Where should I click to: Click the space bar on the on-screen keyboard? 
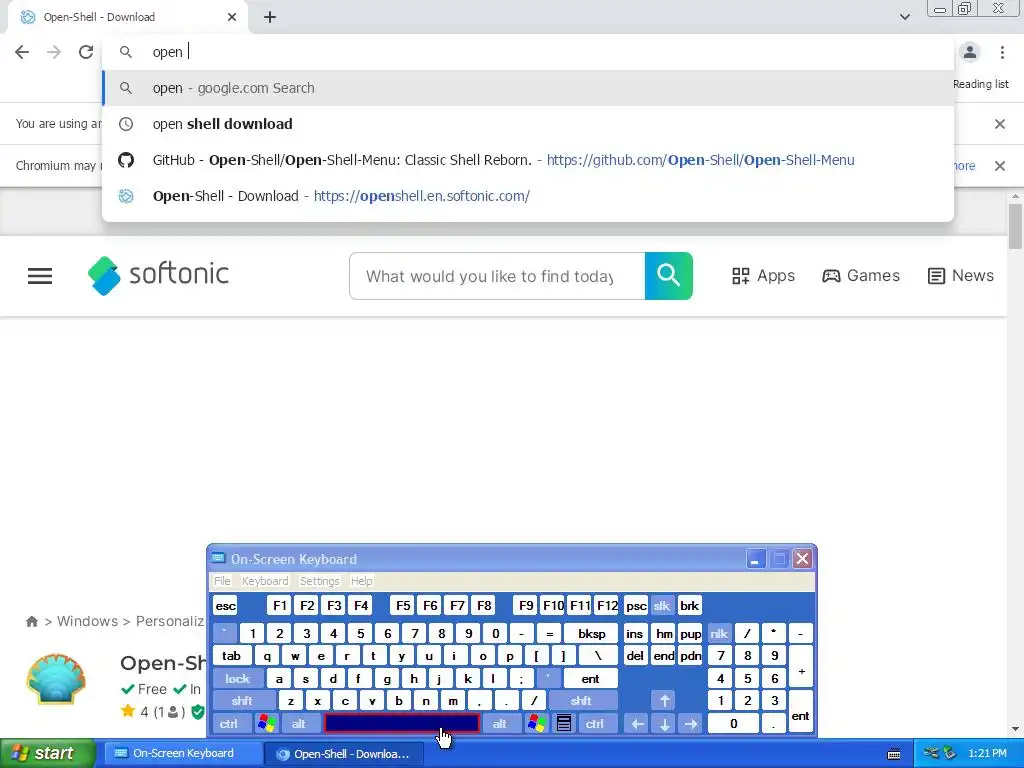tap(402, 724)
